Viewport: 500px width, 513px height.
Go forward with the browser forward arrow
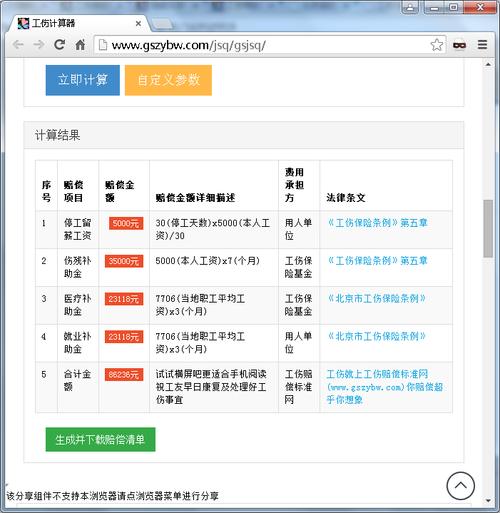tap(39, 44)
